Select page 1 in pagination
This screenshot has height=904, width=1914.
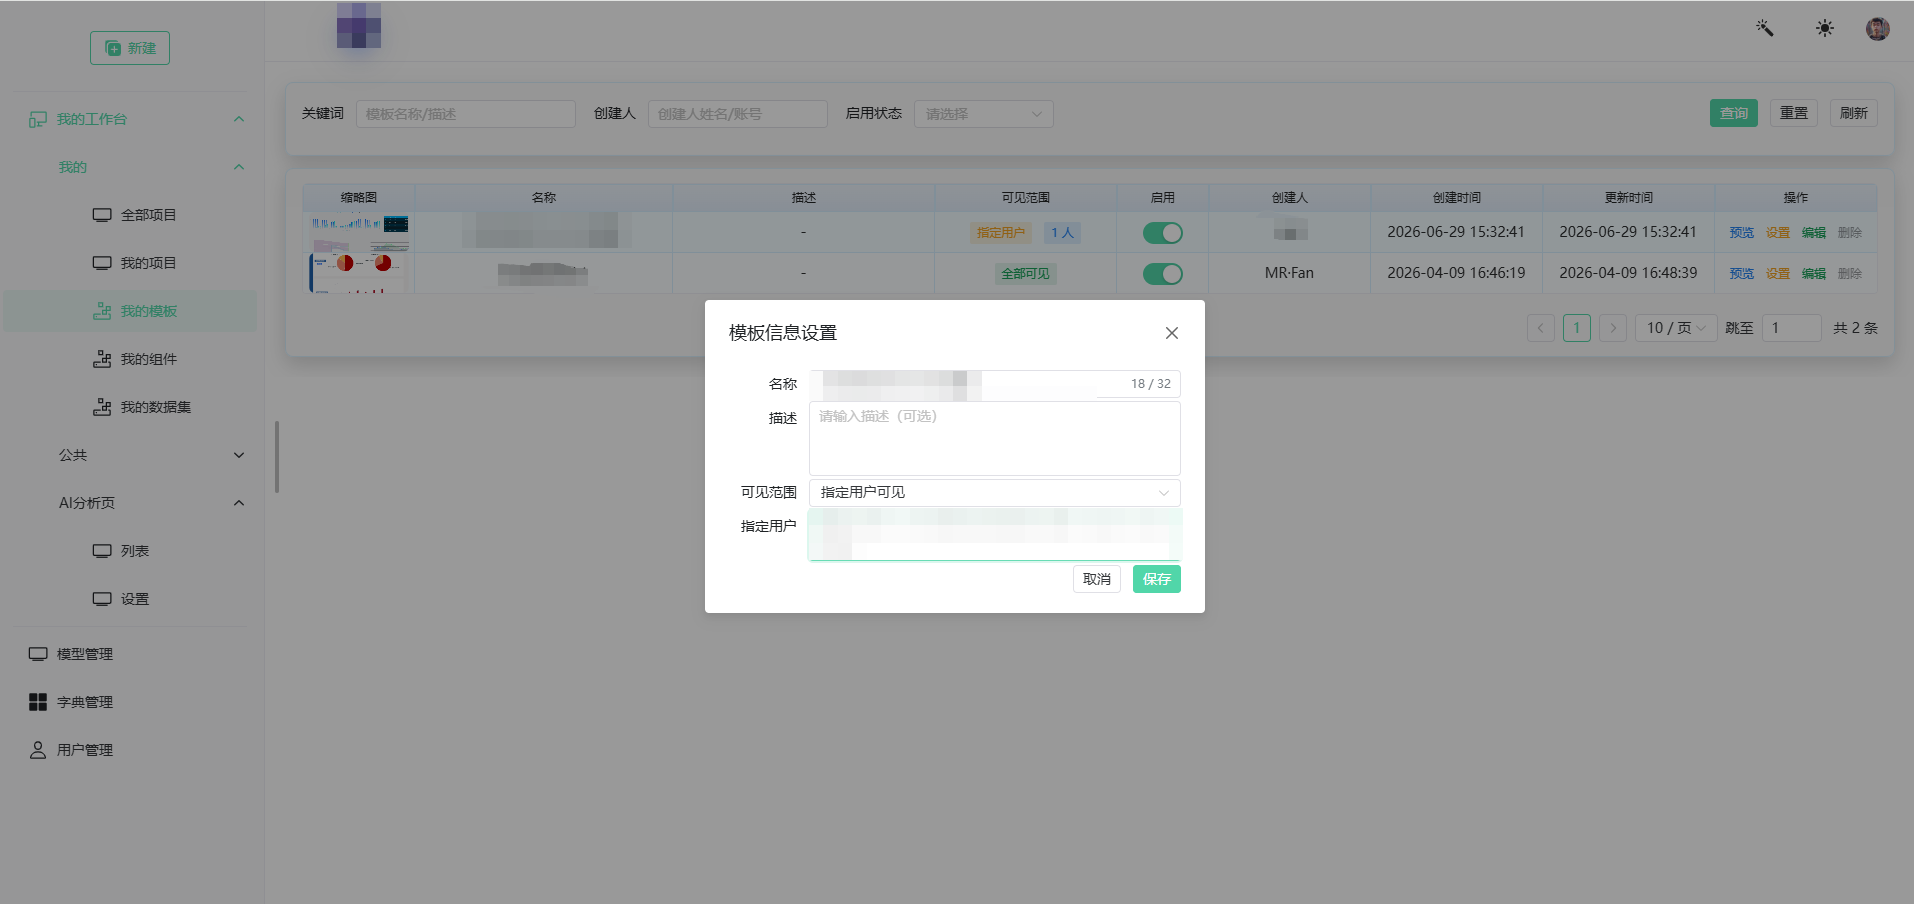[x=1577, y=328]
